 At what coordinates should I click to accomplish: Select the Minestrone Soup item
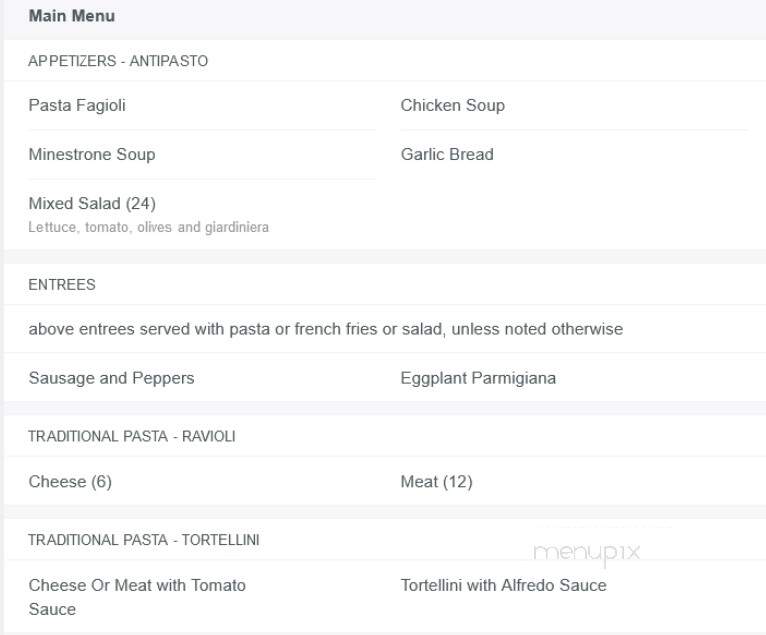92,154
